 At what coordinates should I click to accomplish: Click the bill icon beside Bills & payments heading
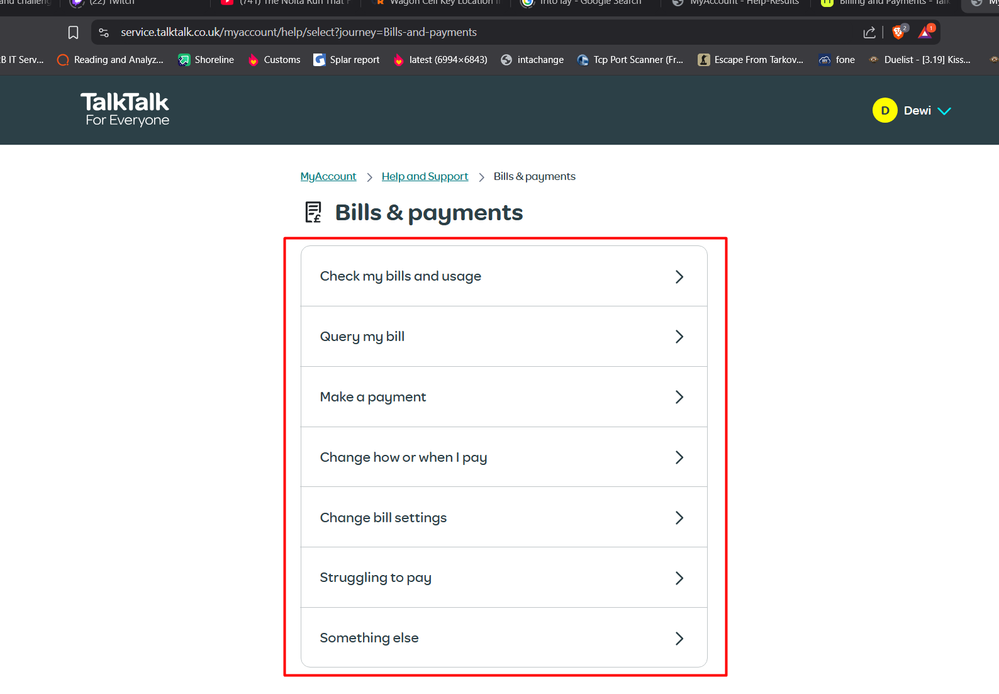[x=313, y=212]
